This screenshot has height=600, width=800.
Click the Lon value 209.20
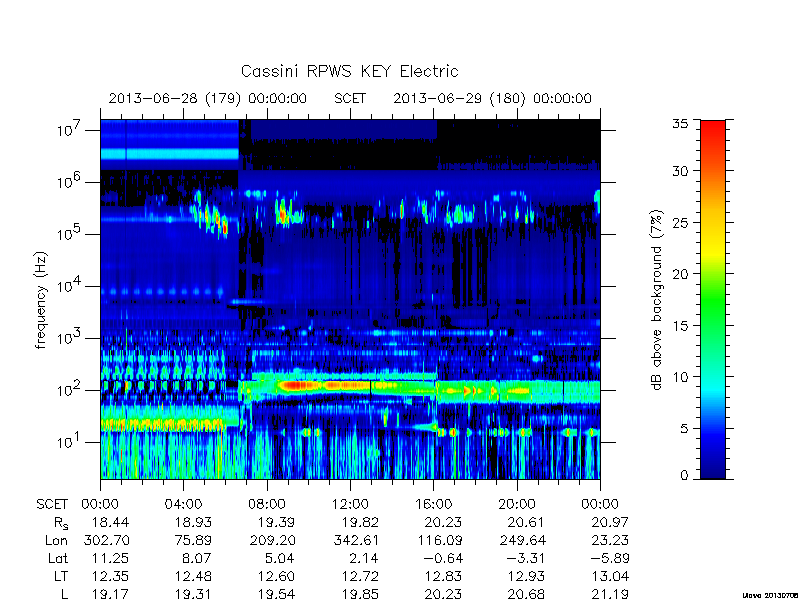[272, 540]
